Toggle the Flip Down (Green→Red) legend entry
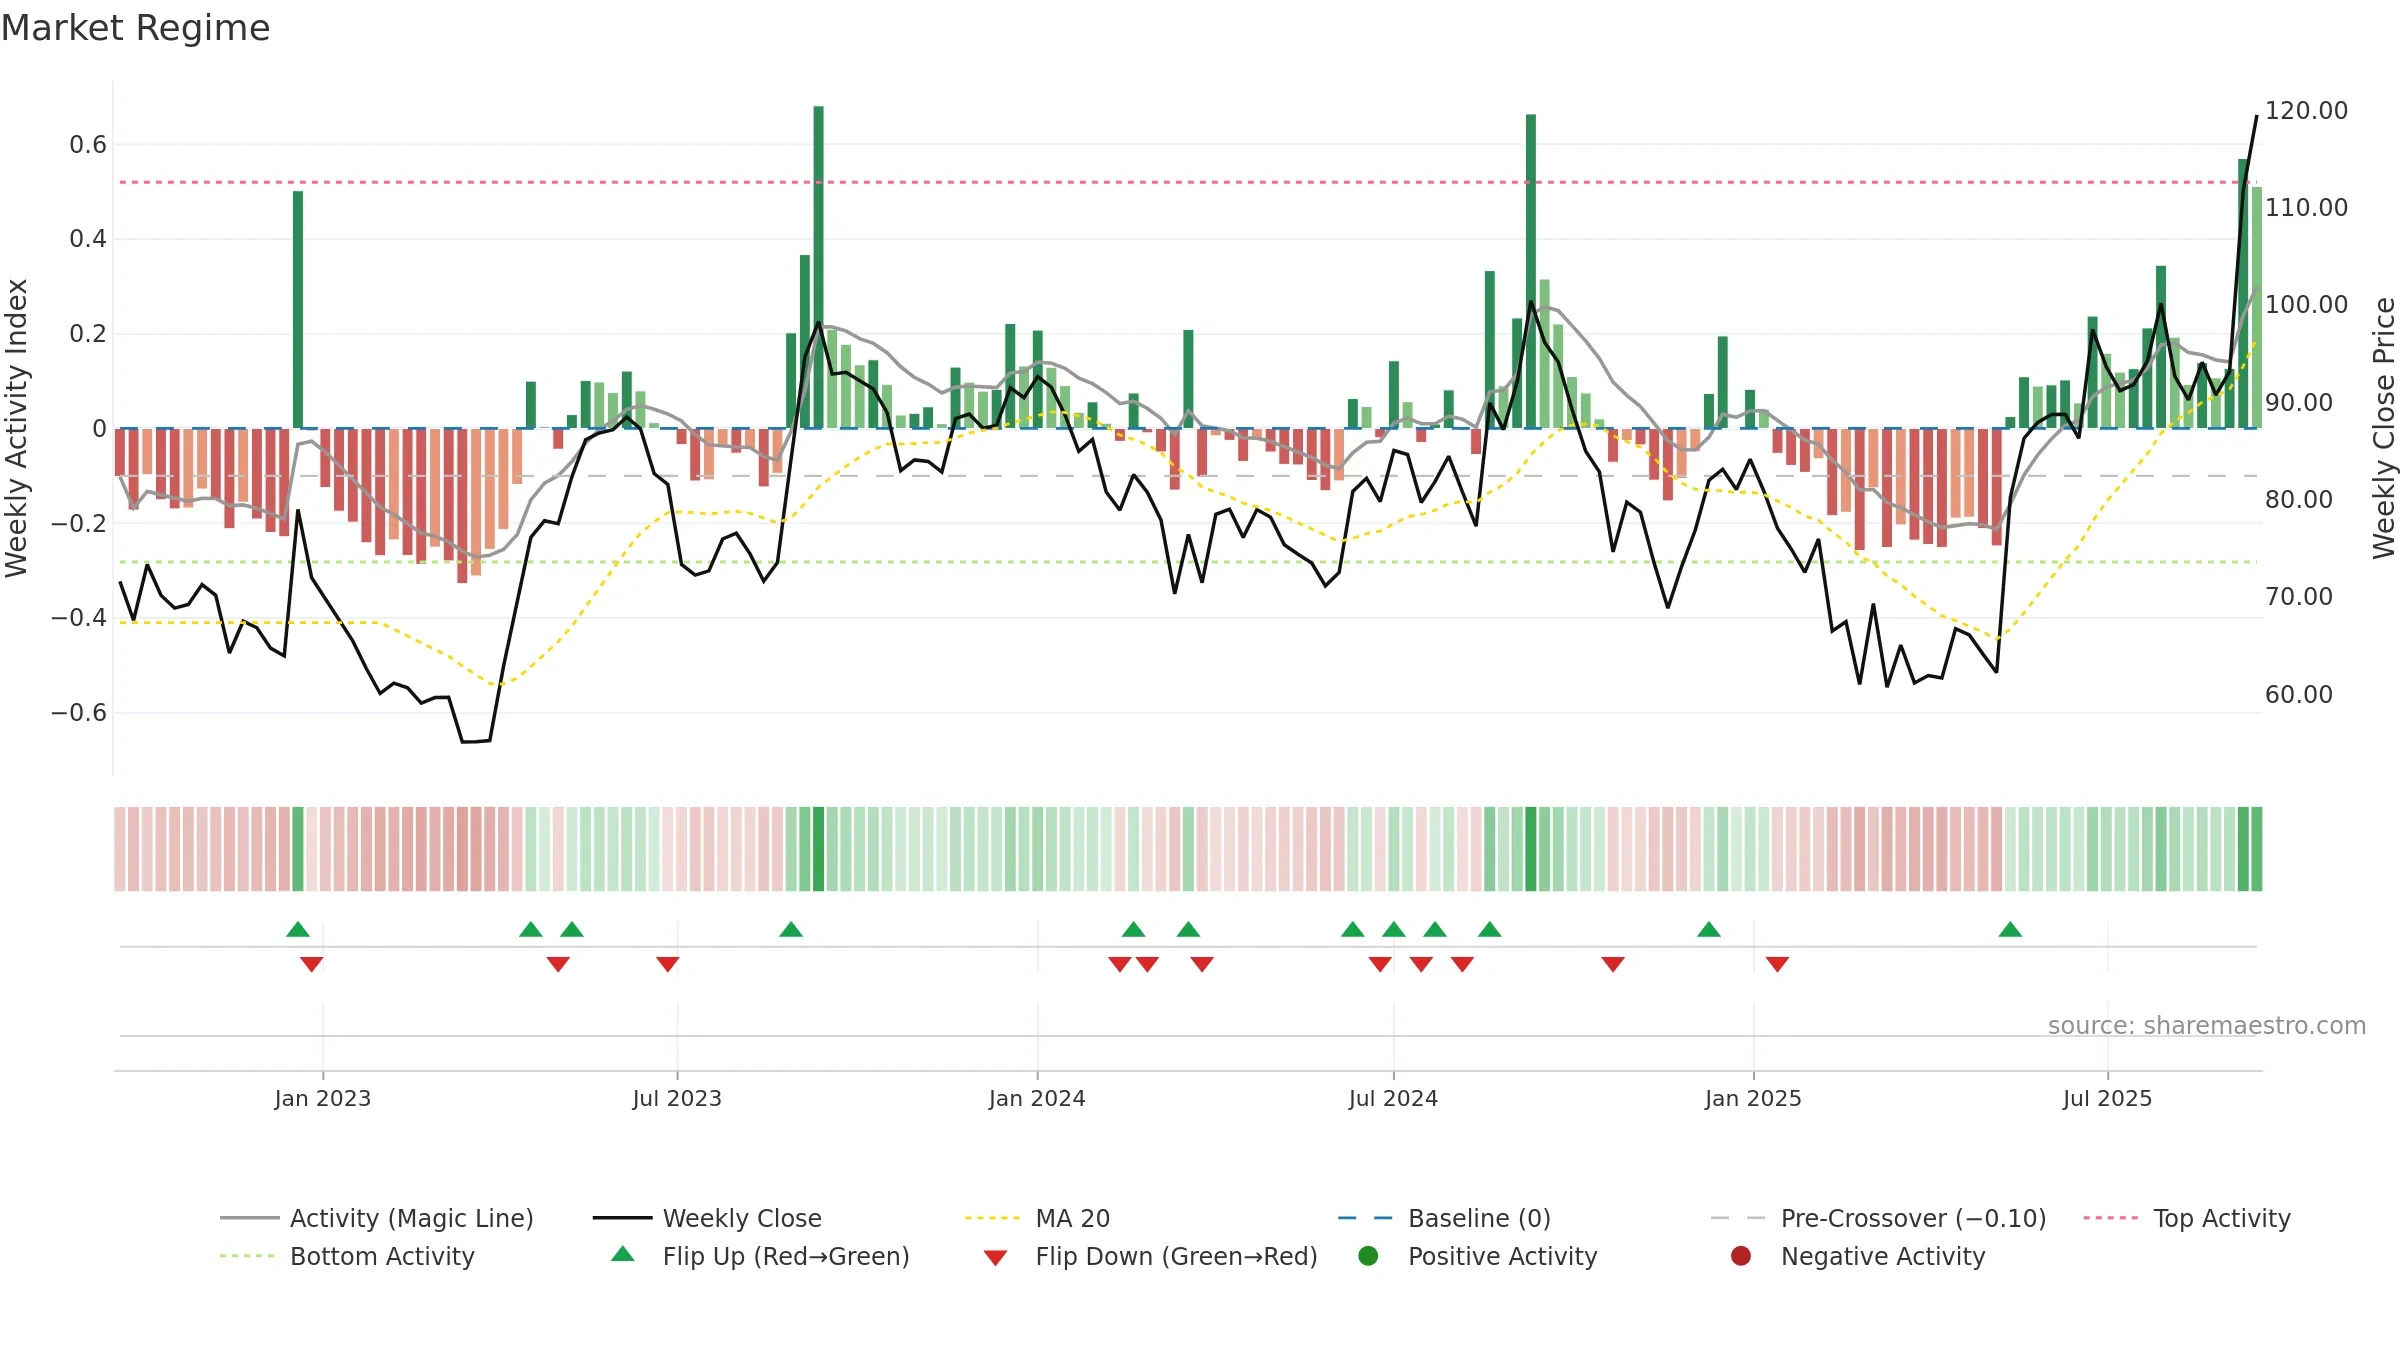 point(1150,1256)
